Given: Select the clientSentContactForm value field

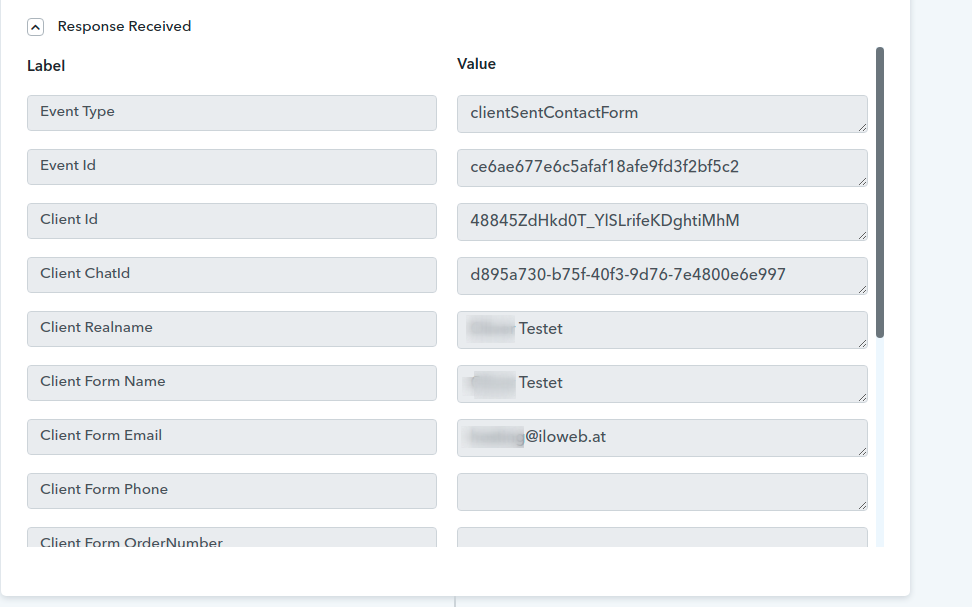Looking at the screenshot, I should (x=662, y=113).
